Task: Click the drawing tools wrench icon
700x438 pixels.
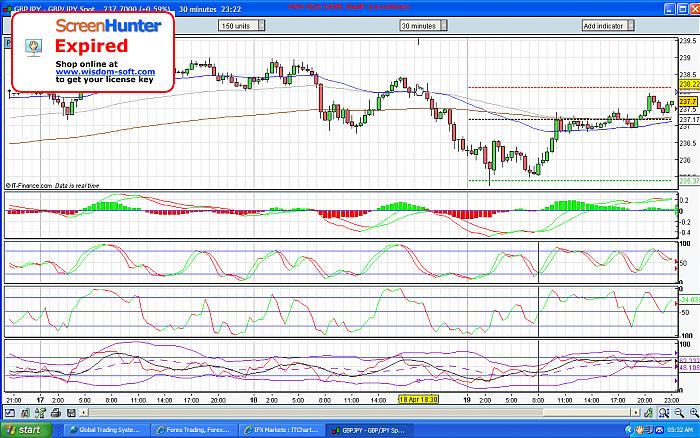Action: tap(649, 413)
